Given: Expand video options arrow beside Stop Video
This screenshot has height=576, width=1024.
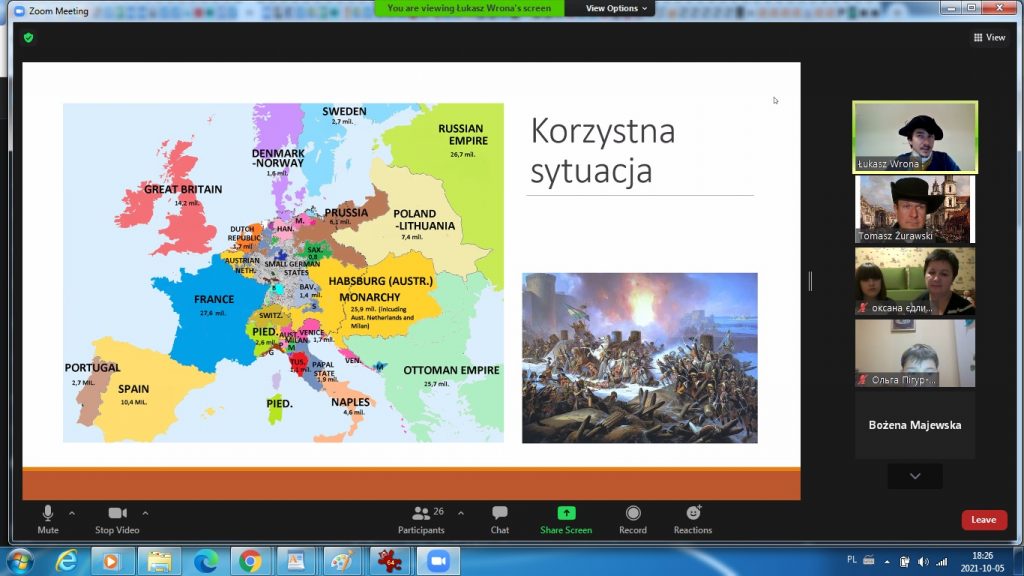Looking at the screenshot, I should [x=146, y=513].
